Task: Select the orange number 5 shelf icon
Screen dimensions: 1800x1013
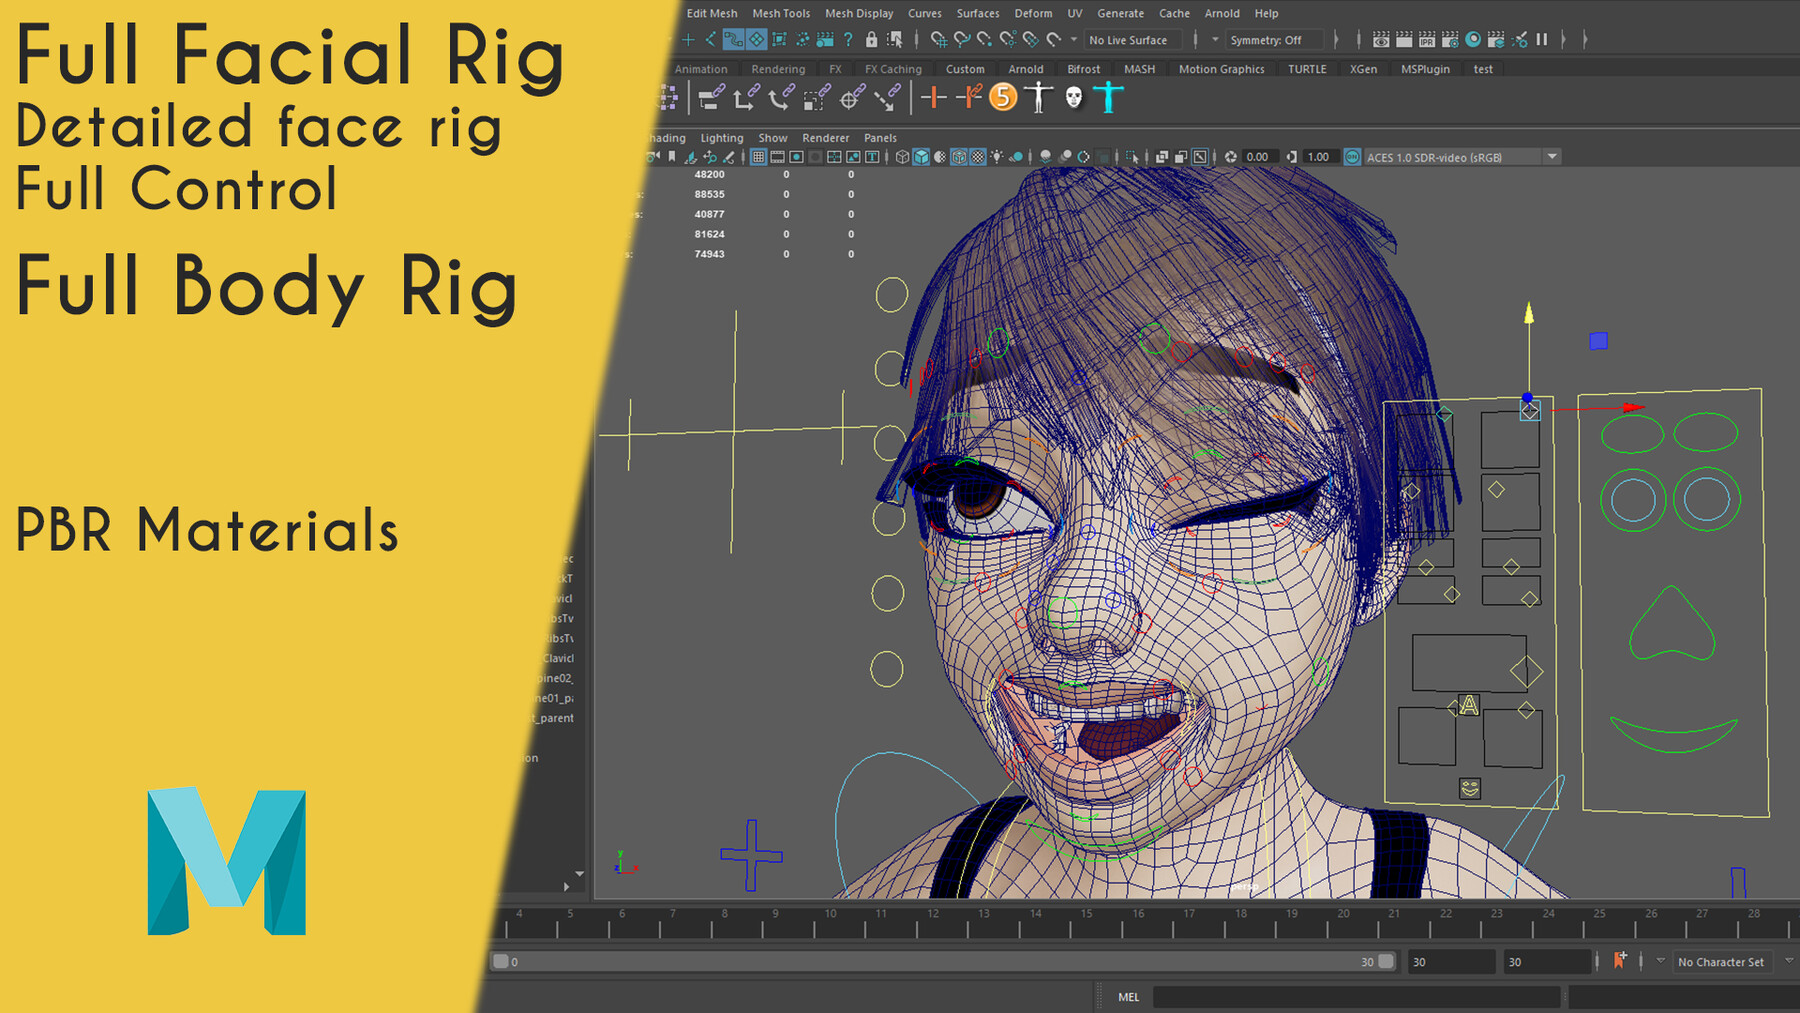Action: click(x=1003, y=98)
